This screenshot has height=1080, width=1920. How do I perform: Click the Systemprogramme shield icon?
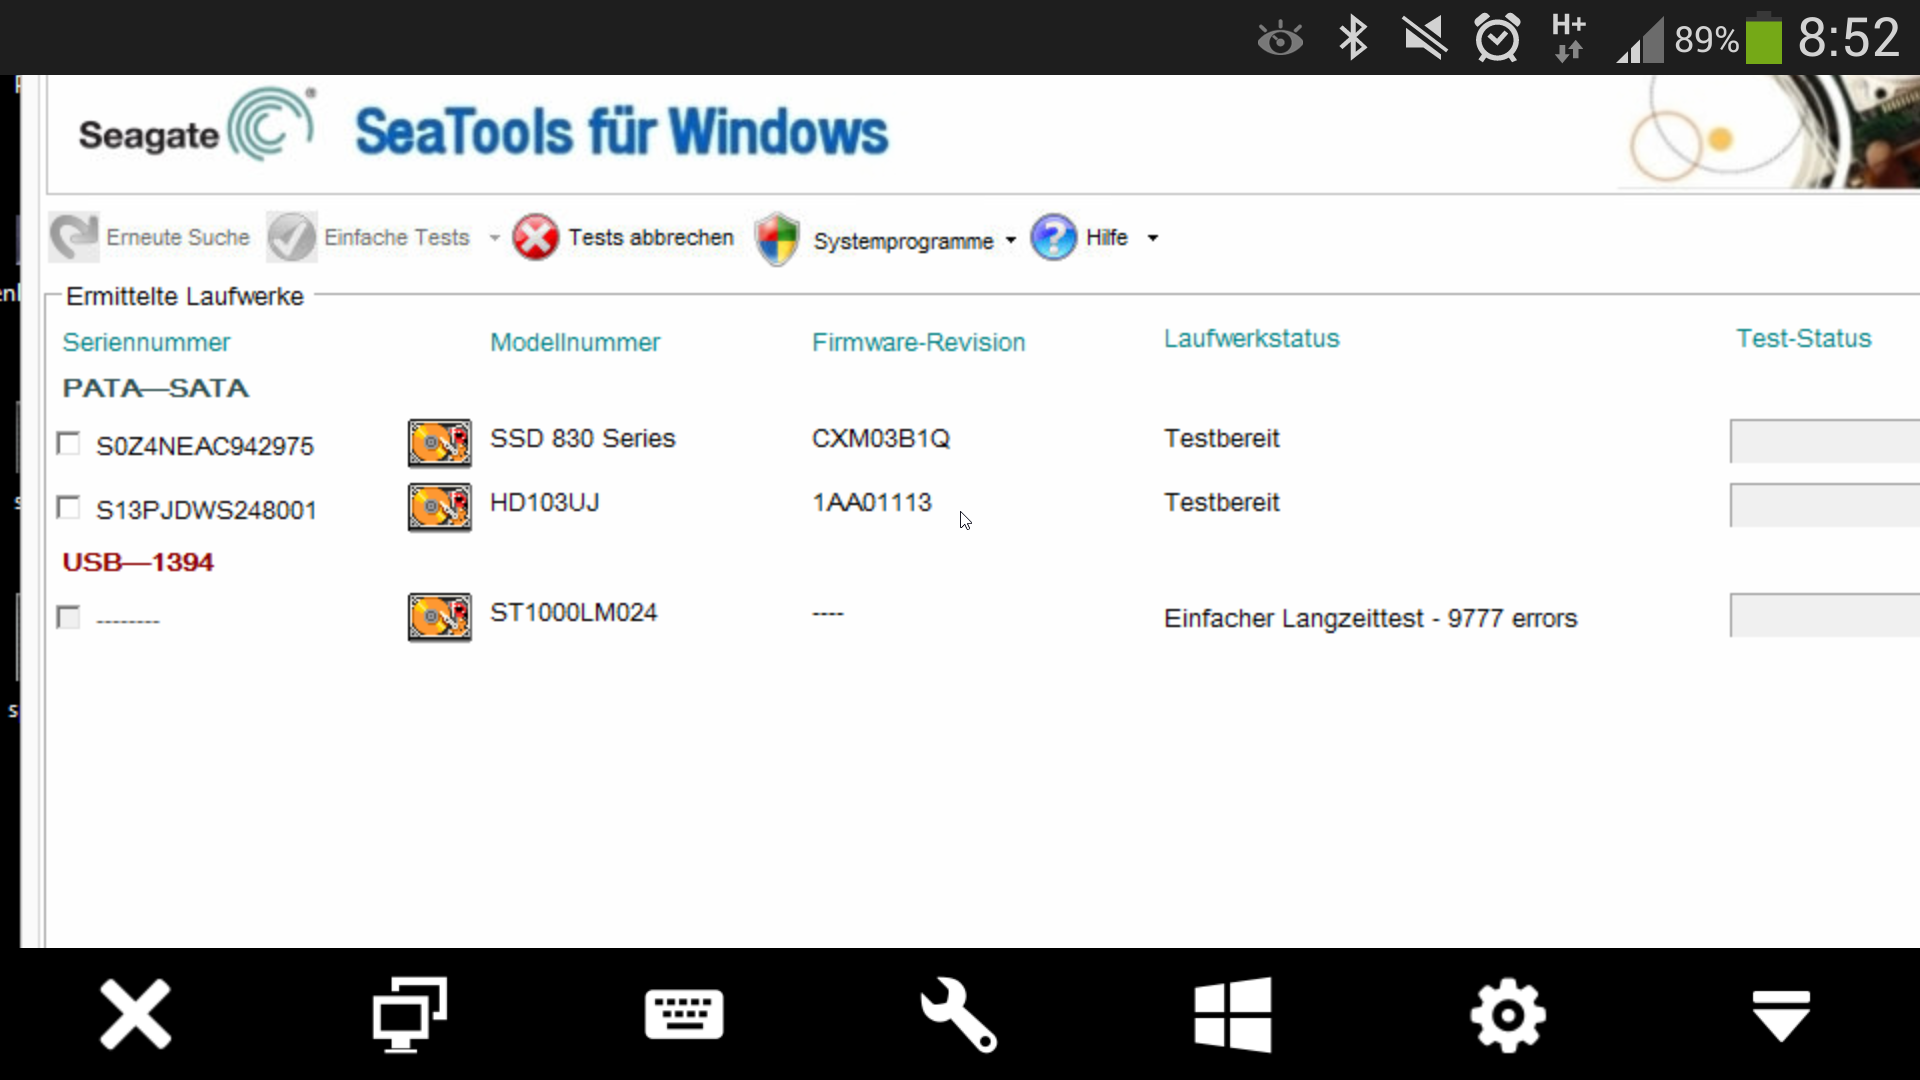tap(777, 239)
